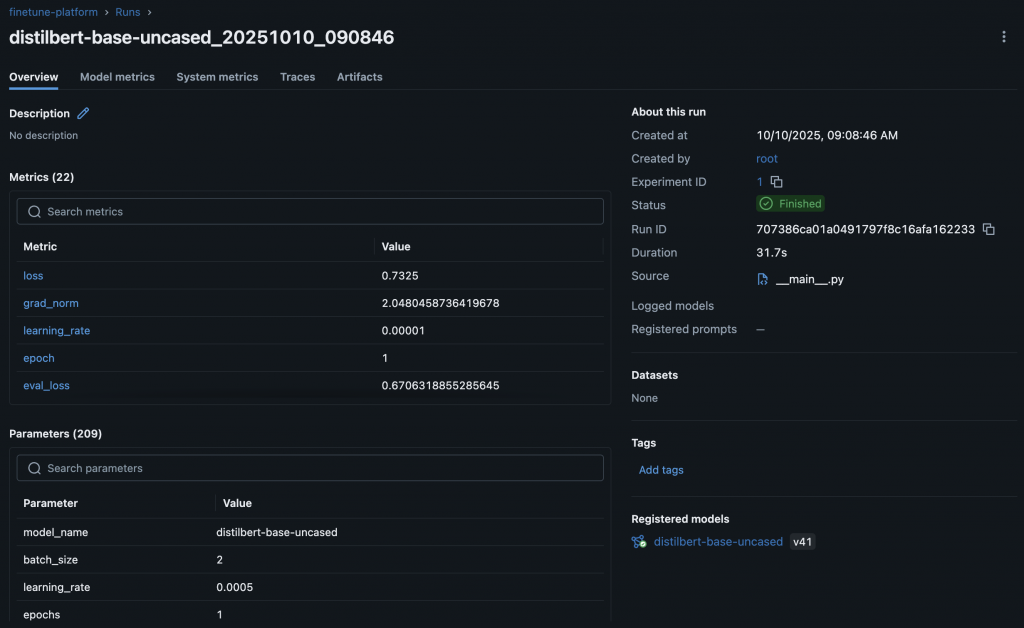Image resolution: width=1024 pixels, height=628 pixels.
Task: Select the epochs parameter label
Action: click(42, 614)
